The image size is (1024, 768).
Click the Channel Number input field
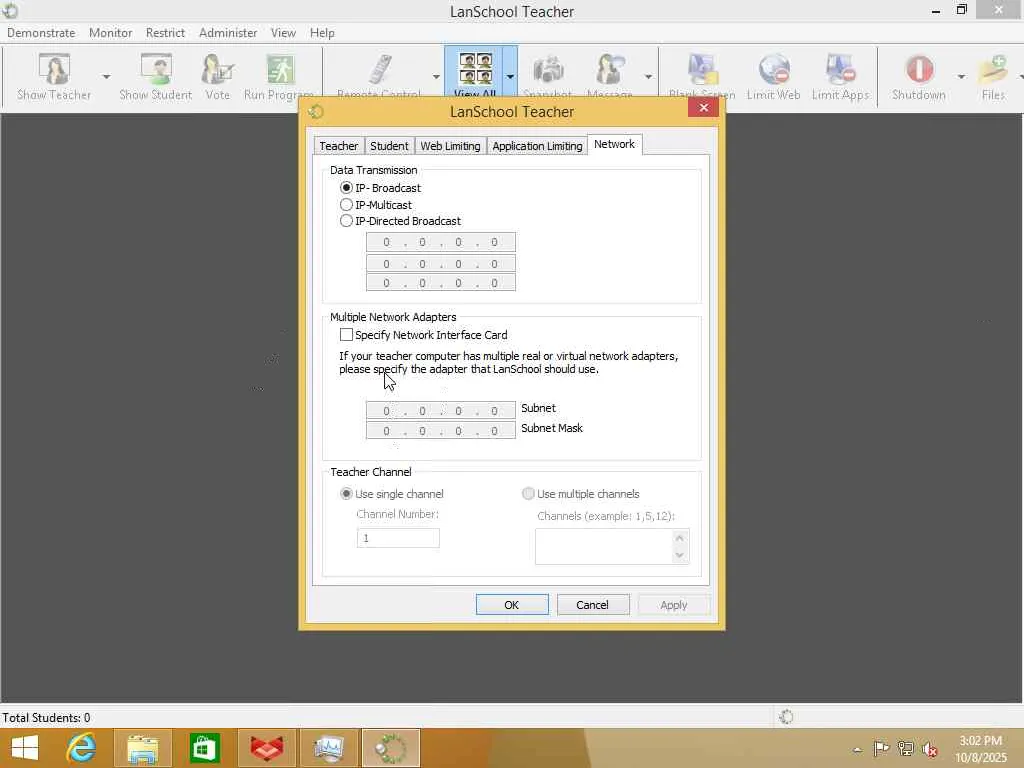click(398, 538)
